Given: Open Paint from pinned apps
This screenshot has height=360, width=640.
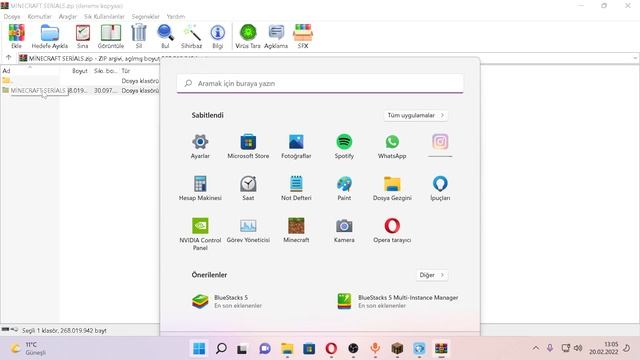Looking at the screenshot, I should tap(344, 188).
